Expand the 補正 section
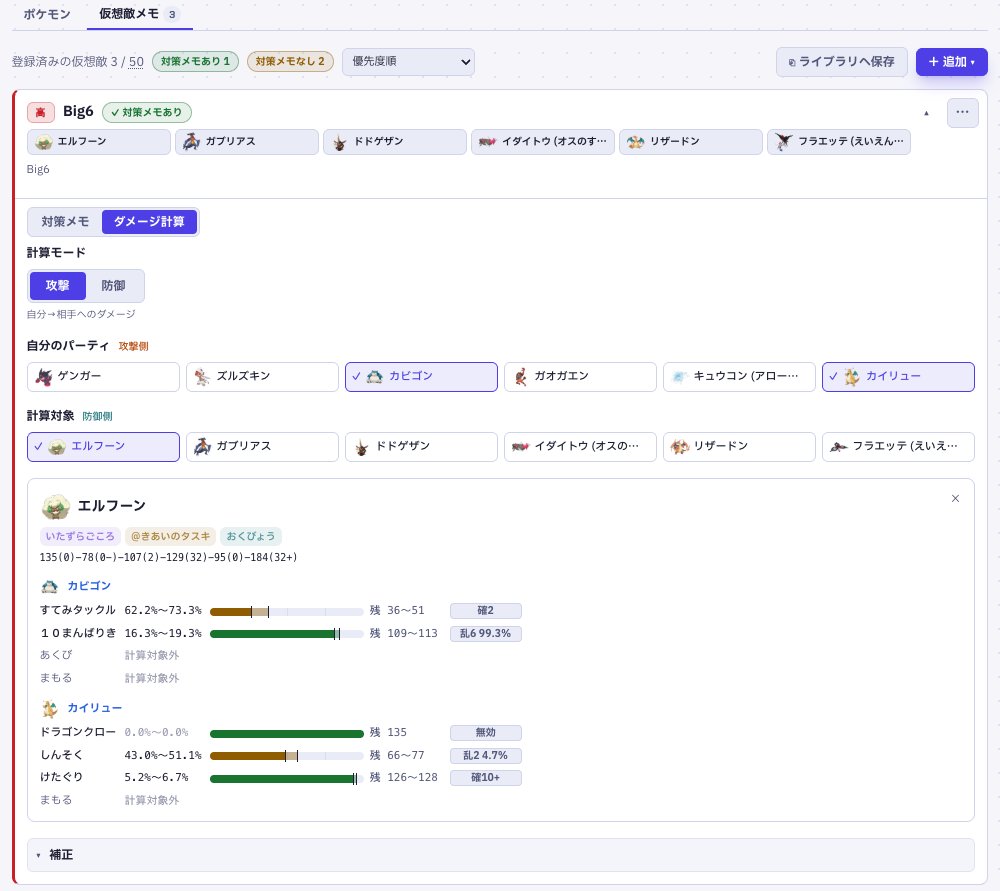The width and height of the screenshot is (1000, 891). tap(501, 855)
